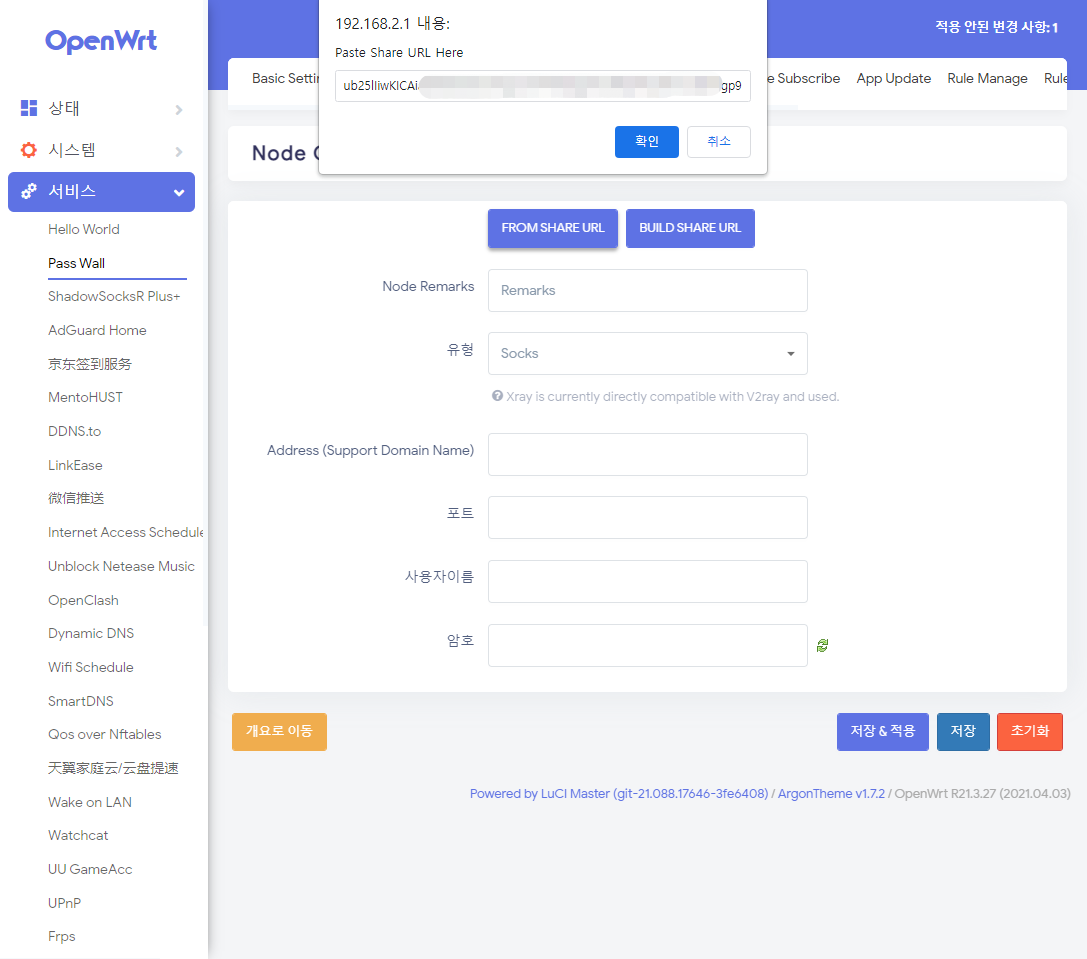Open Unblock Netease Music entry

[121, 567]
